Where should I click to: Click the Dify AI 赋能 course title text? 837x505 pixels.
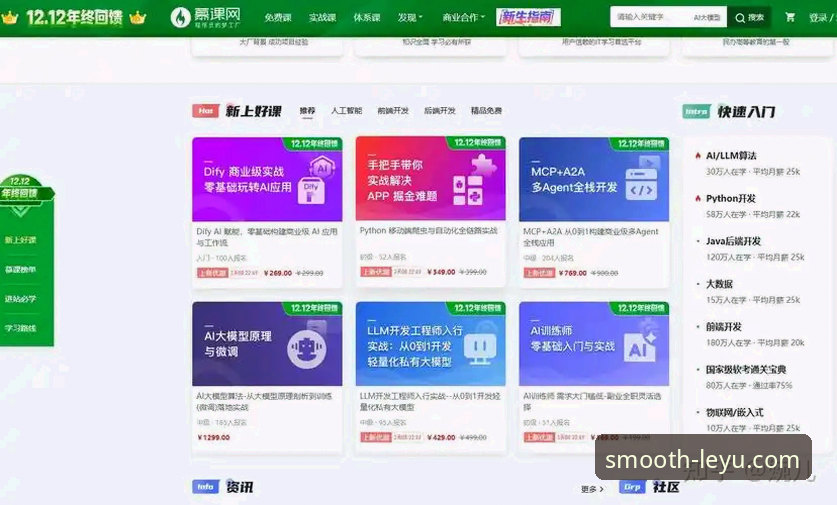[x=267, y=237]
